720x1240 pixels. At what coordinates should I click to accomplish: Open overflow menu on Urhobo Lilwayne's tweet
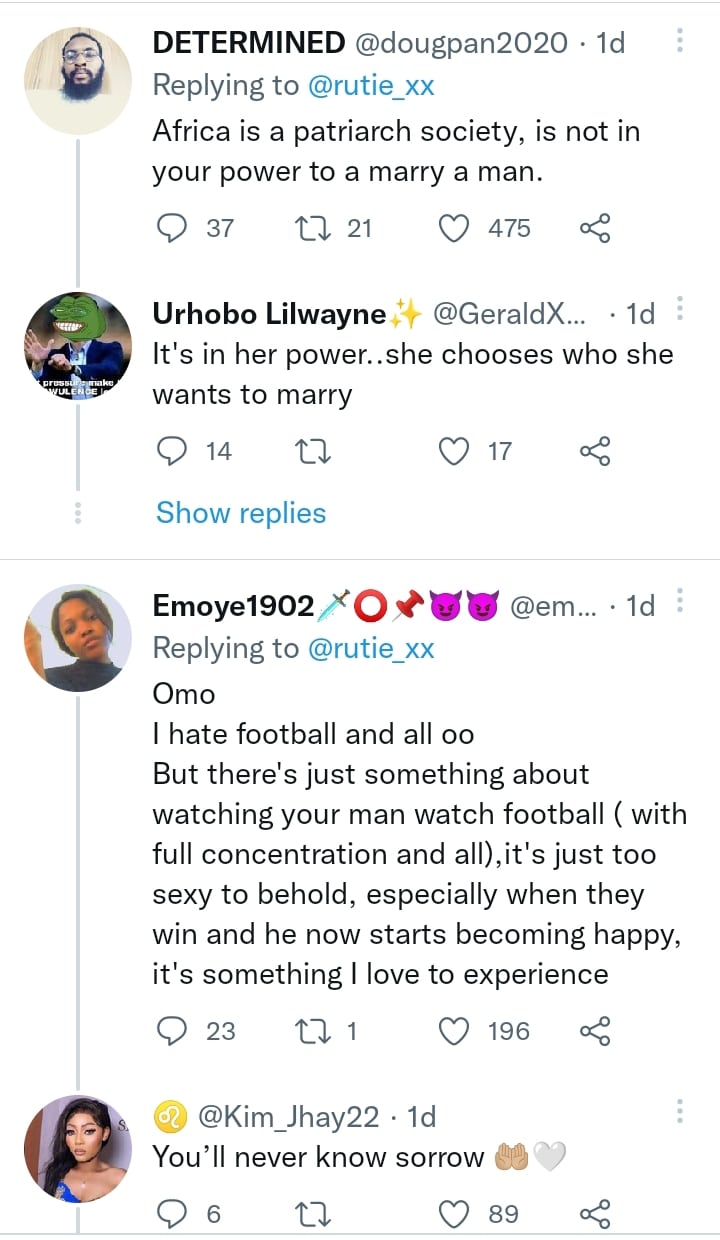coord(680,313)
